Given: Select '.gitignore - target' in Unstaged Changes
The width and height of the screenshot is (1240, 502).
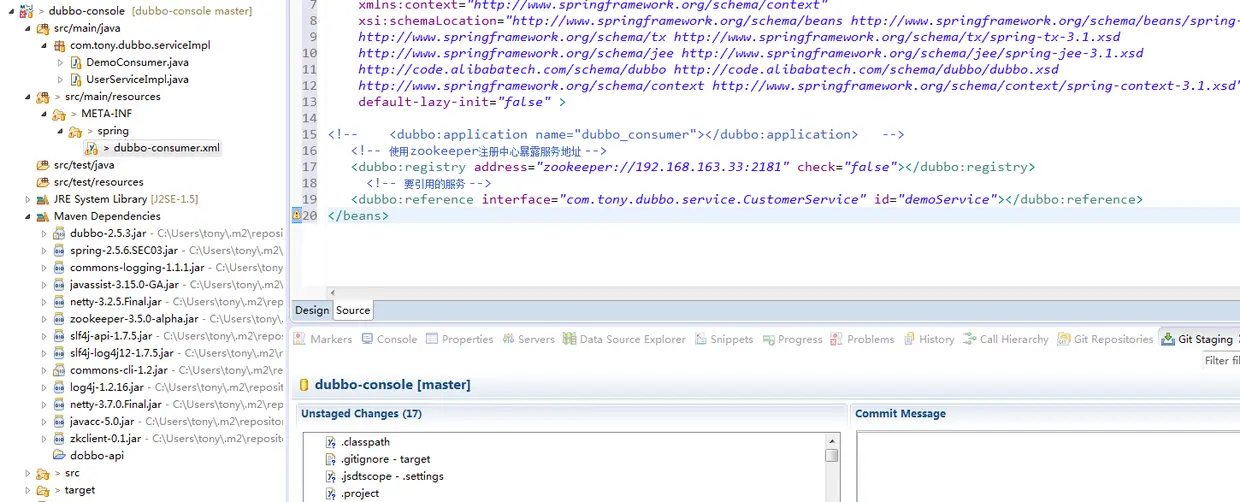Looking at the screenshot, I should (386, 459).
